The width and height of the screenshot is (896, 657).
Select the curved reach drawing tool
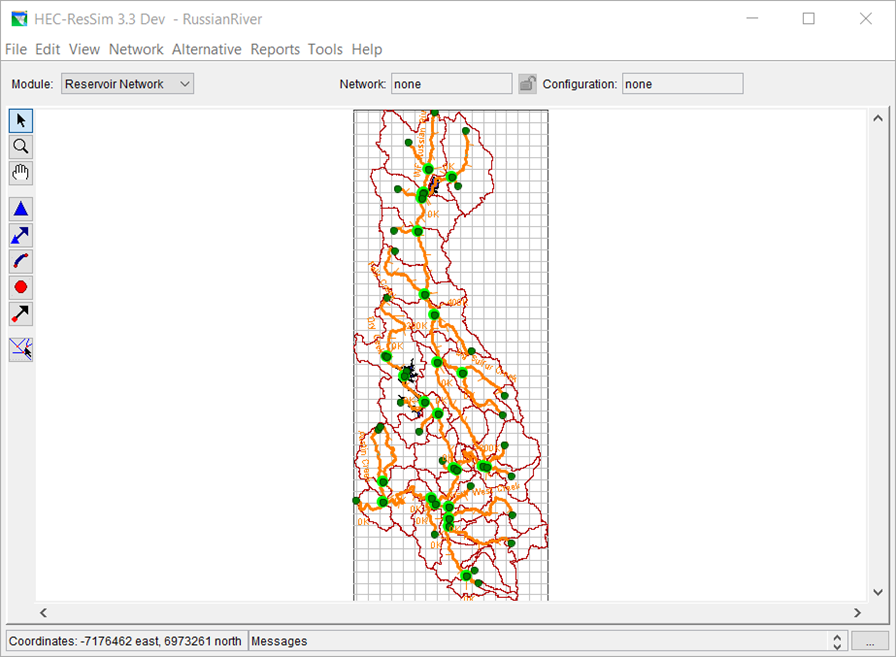click(21, 261)
